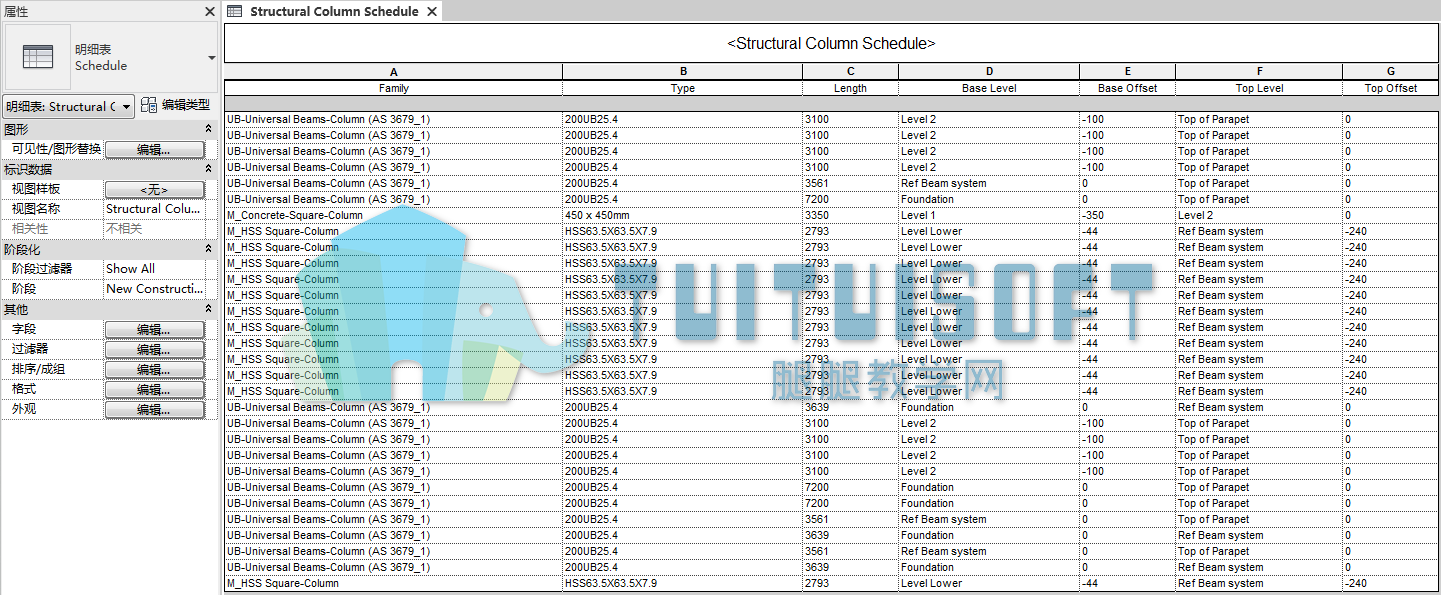This screenshot has height=595, width=1441.
Task: Open 字段 fields edit button
Action: [x=154, y=329]
